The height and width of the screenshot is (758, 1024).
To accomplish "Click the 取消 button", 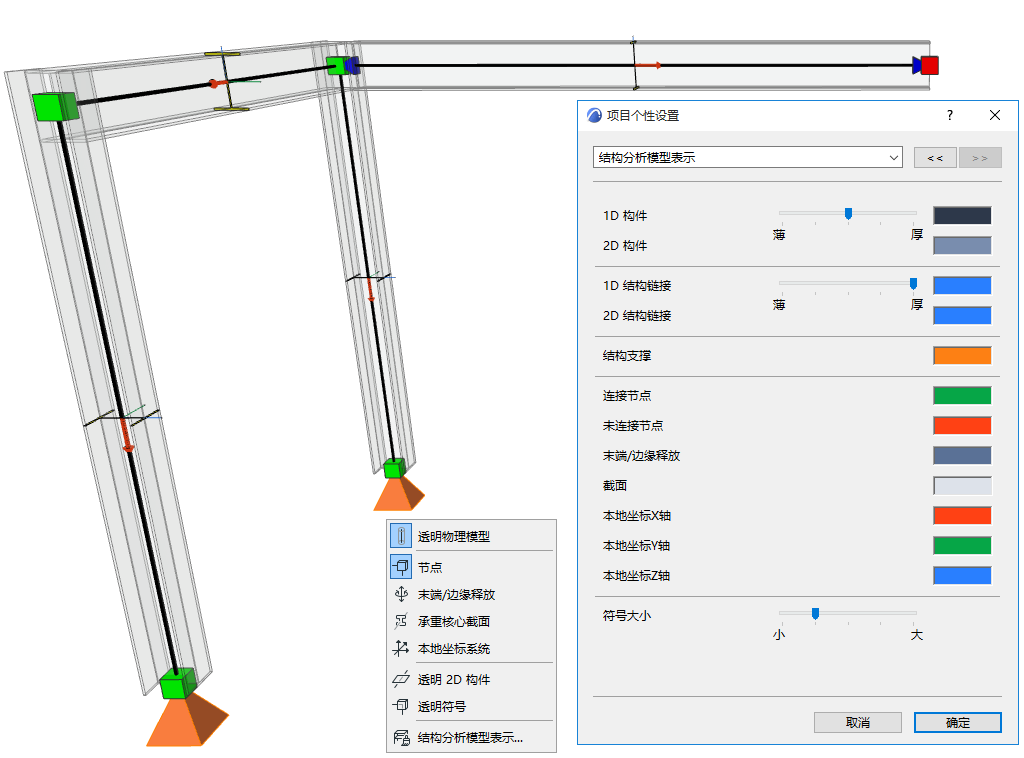I will 857,723.
